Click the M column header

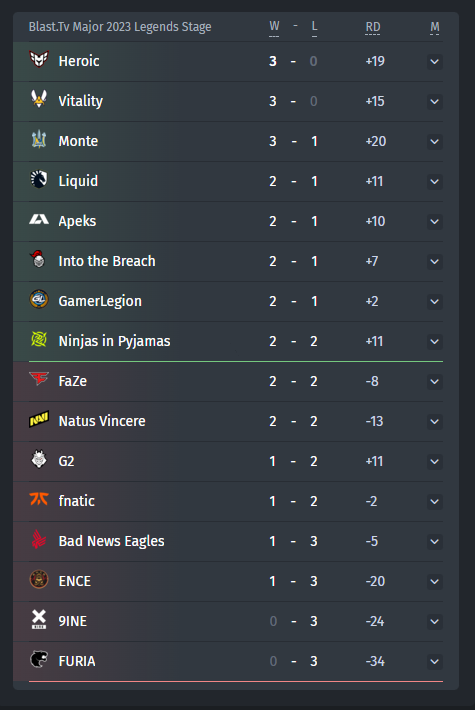pos(435,28)
